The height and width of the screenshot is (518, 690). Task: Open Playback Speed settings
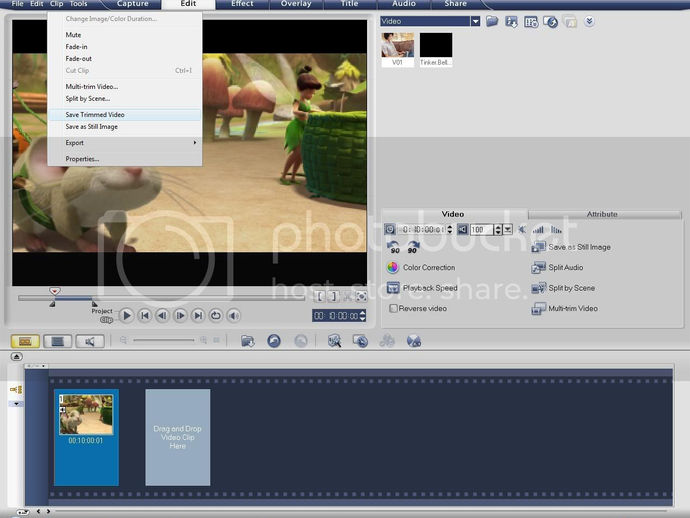tap(422, 288)
